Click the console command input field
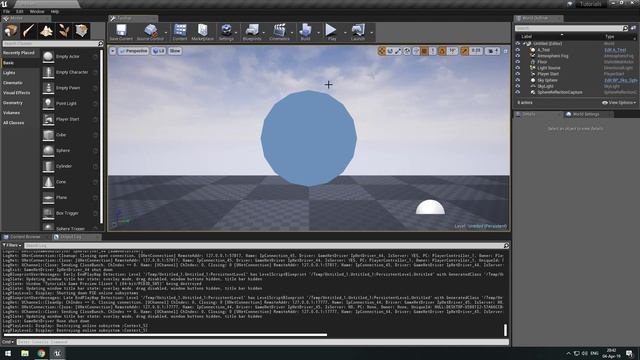This screenshot has height=360, width=640. coord(262,342)
